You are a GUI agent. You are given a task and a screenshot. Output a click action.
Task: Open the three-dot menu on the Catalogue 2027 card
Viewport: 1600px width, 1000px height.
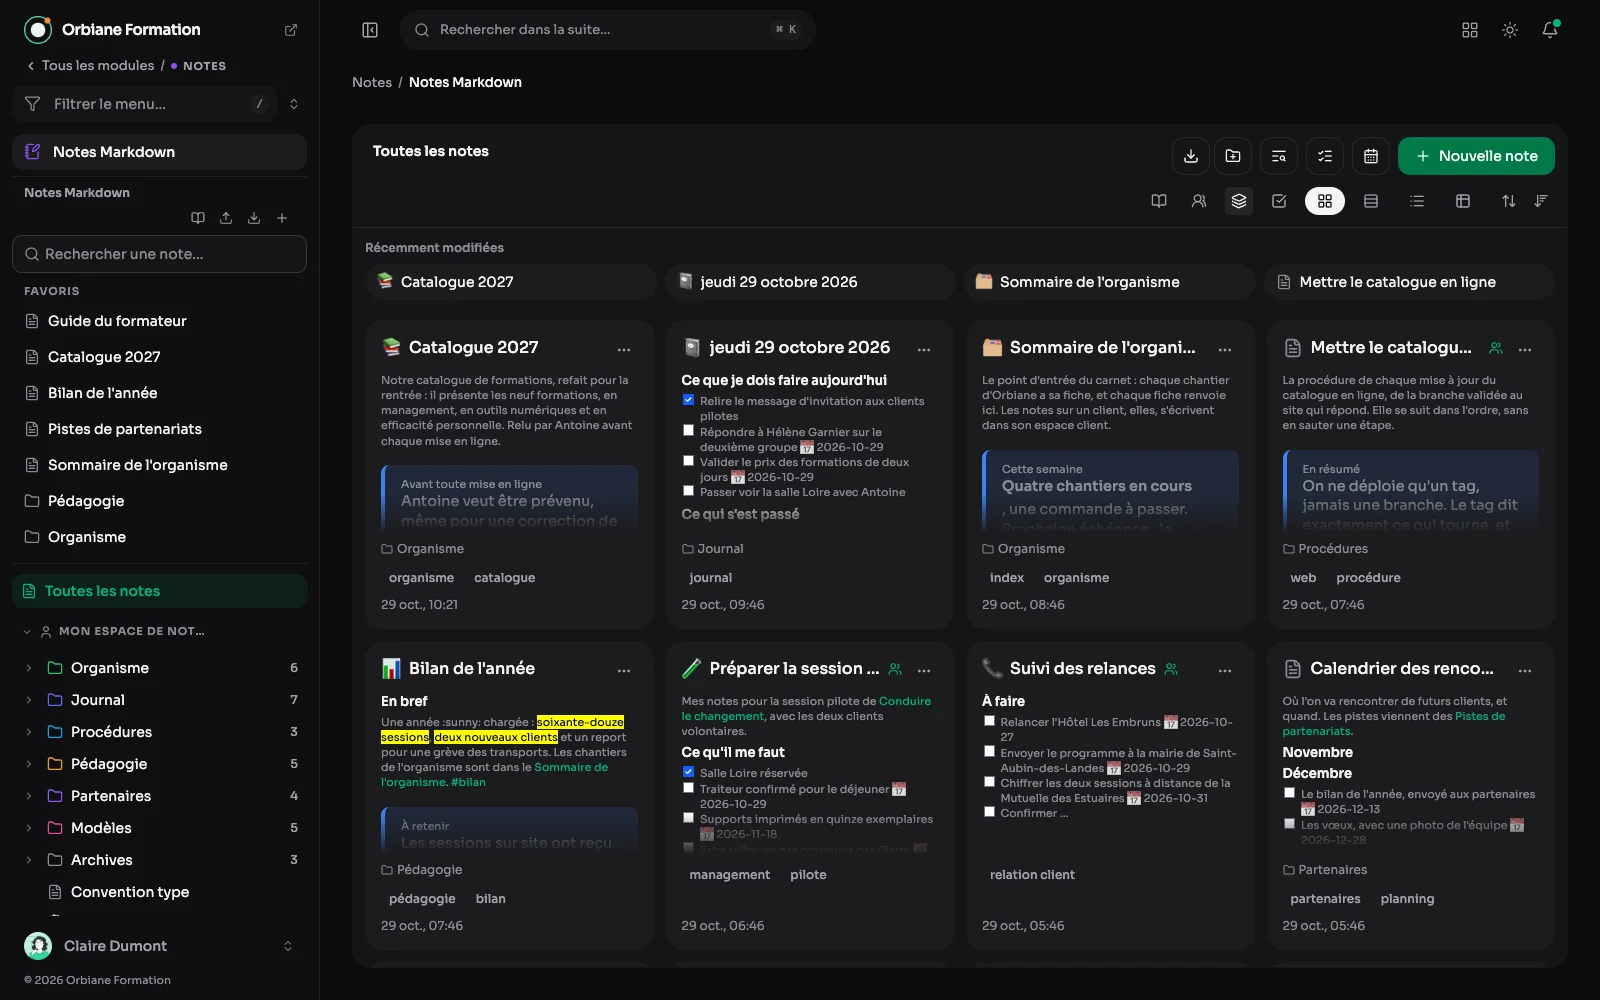(624, 349)
